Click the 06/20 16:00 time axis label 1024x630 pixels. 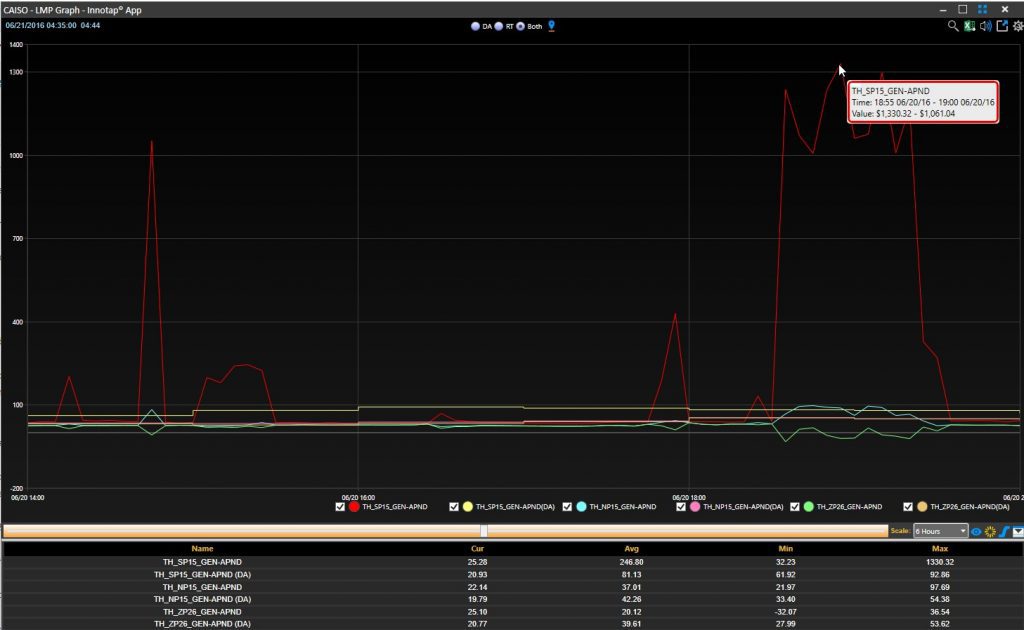coord(358,497)
